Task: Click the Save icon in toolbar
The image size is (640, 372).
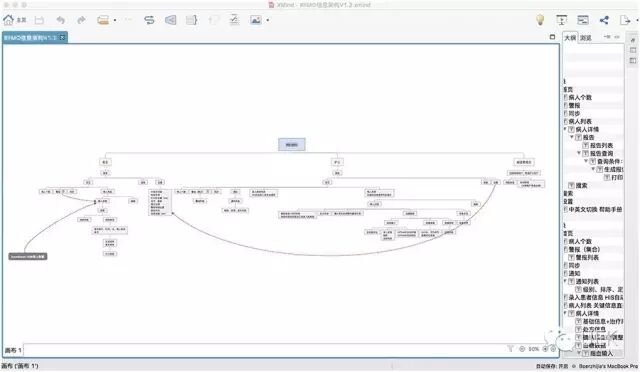Action: pos(39,20)
